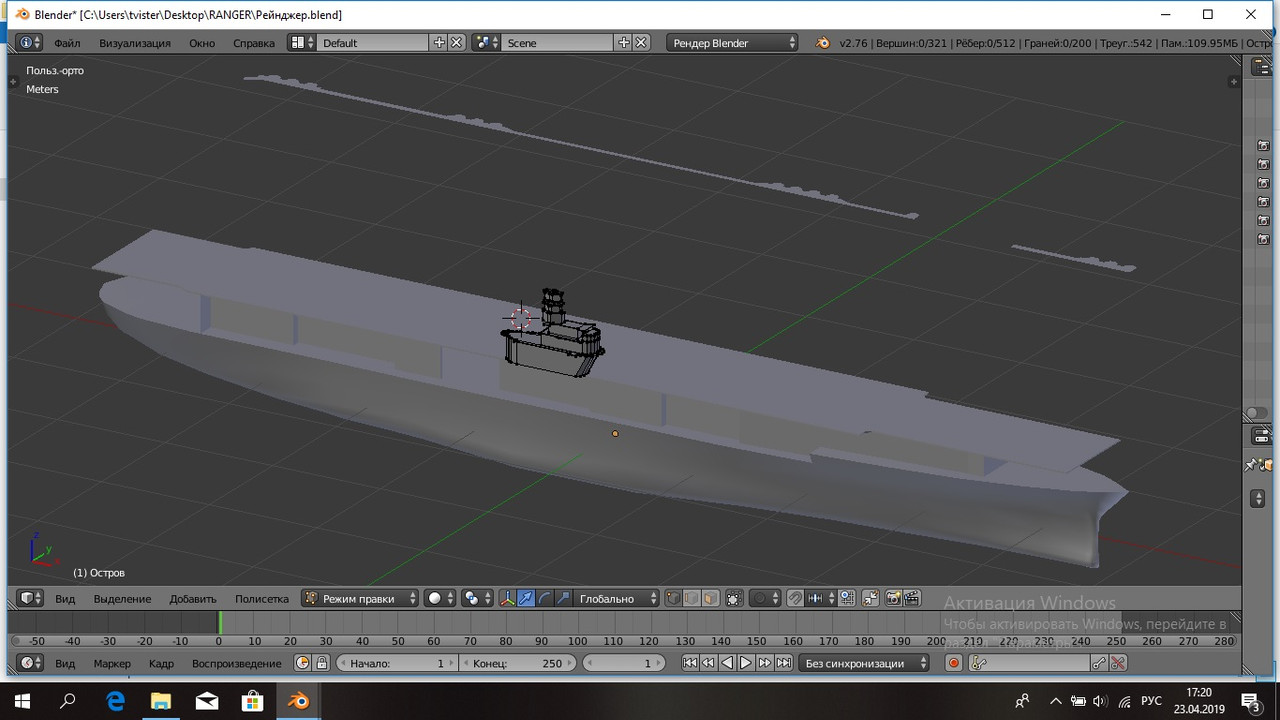Jump to the last frame button
The height and width of the screenshot is (720, 1280).
pos(784,663)
